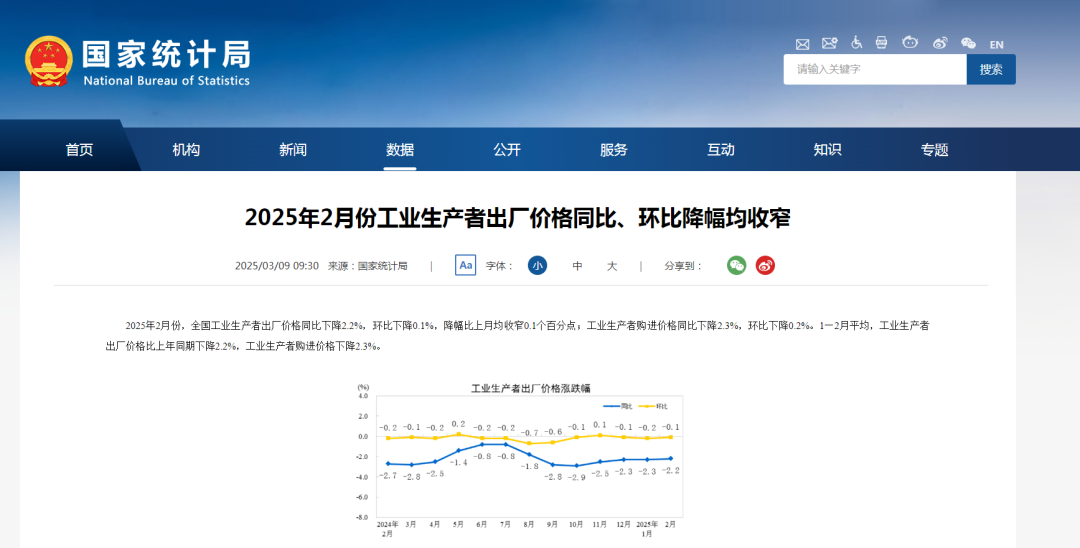
Task: Click the 字体： label
Action: point(499,266)
